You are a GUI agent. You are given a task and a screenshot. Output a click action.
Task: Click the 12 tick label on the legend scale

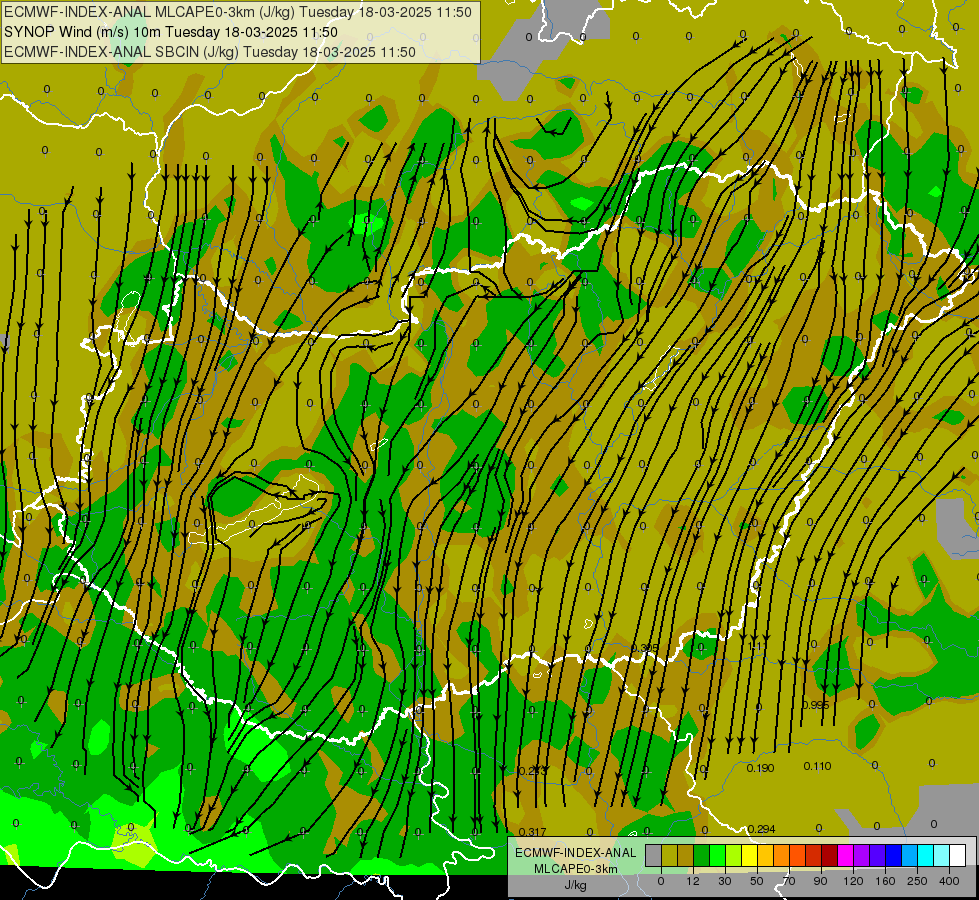(x=693, y=881)
